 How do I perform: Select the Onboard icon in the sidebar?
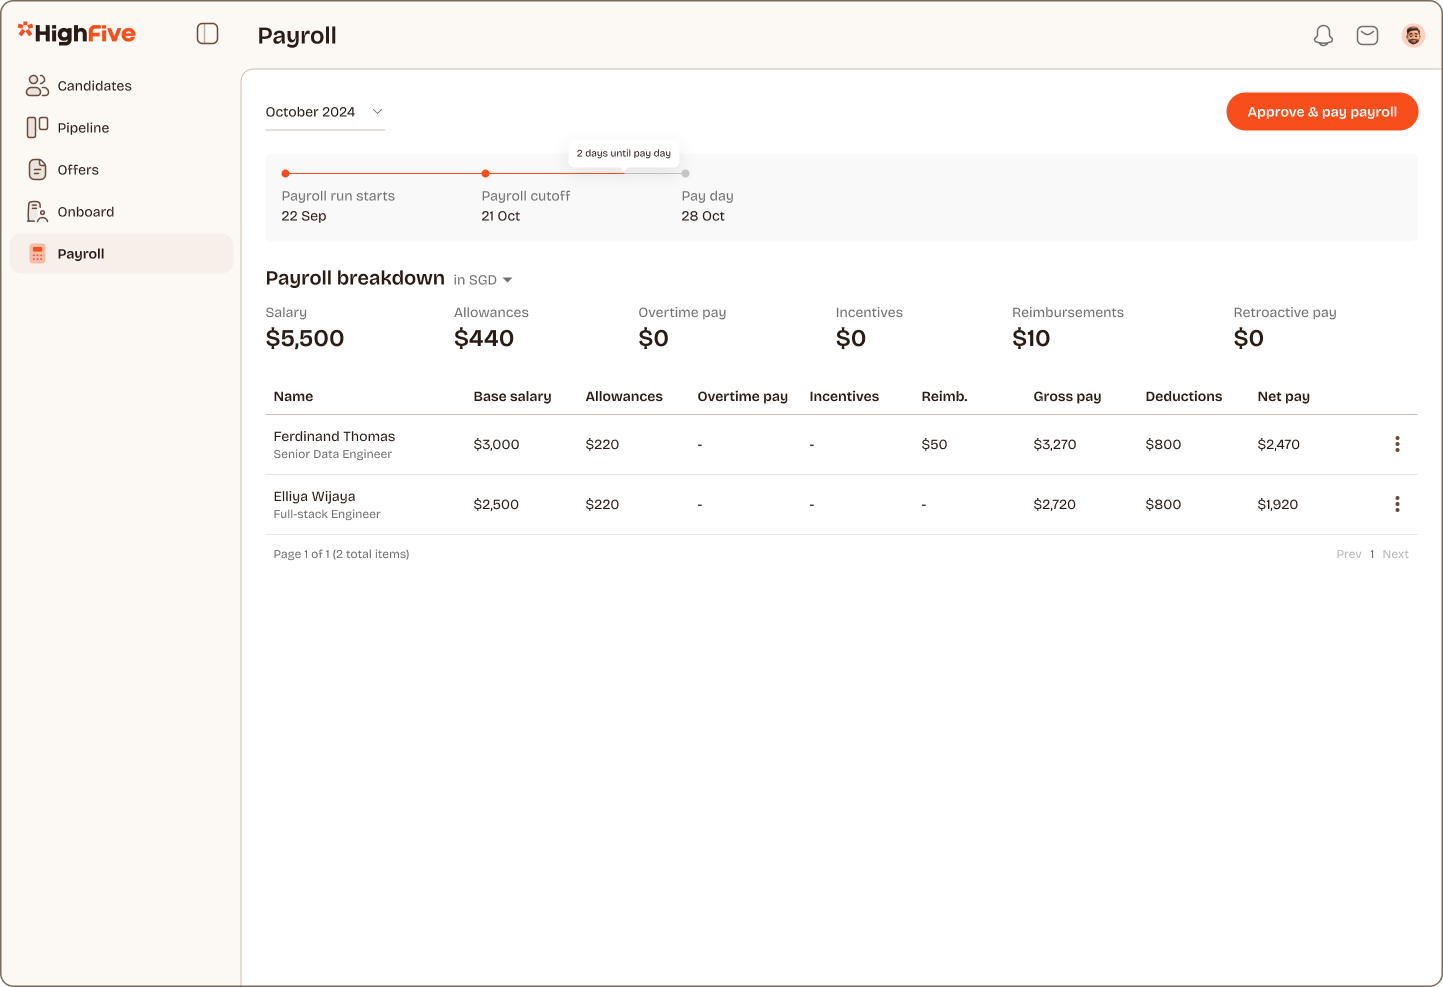coord(37,211)
